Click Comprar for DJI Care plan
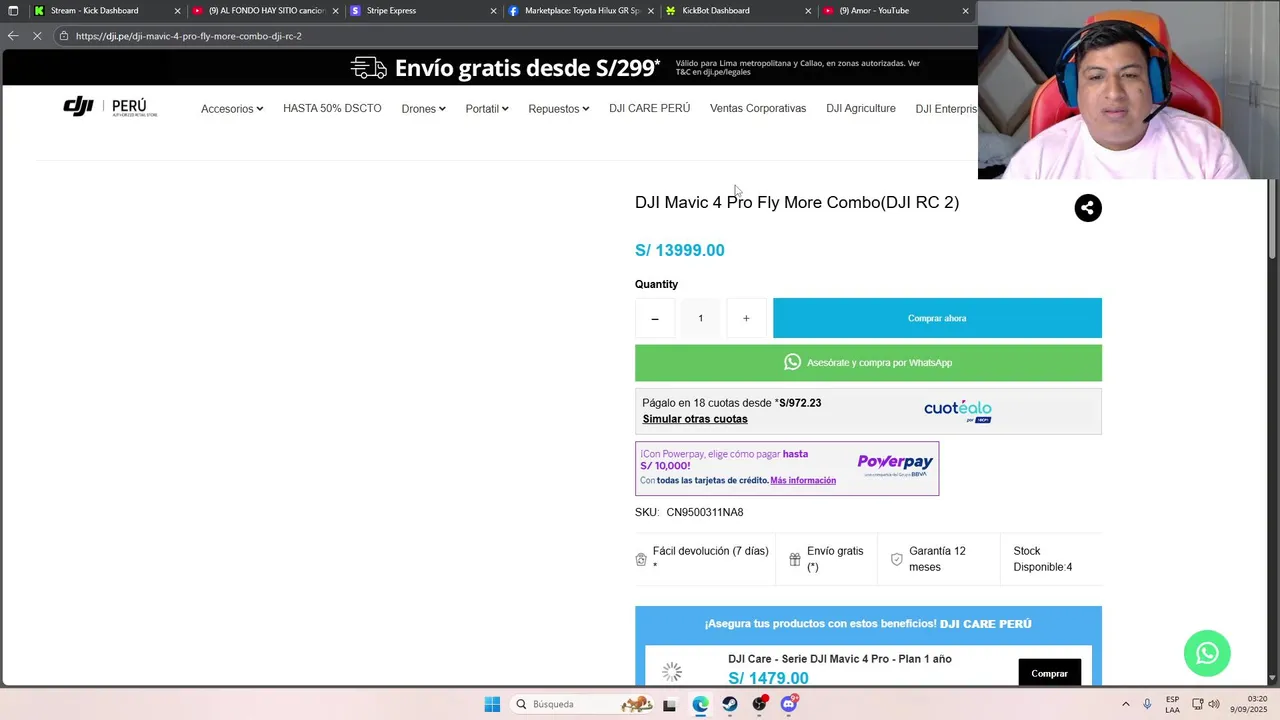This screenshot has width=1280, height=720. pos(1049,673)
